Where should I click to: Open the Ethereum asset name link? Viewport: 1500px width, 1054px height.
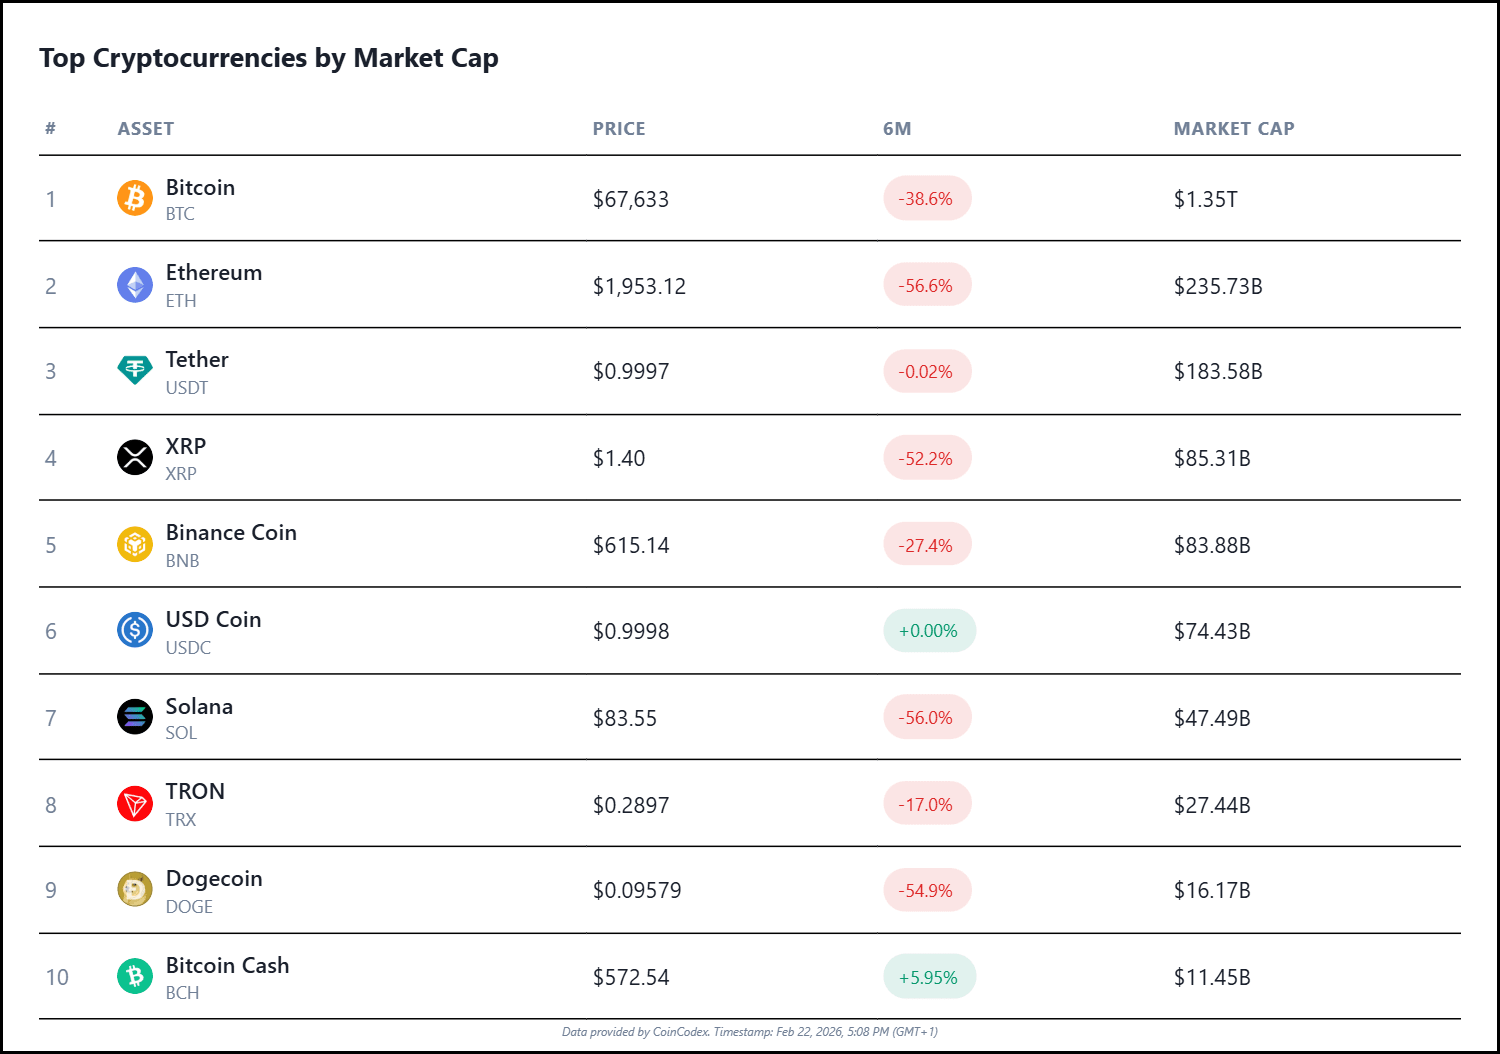[213, 273]
